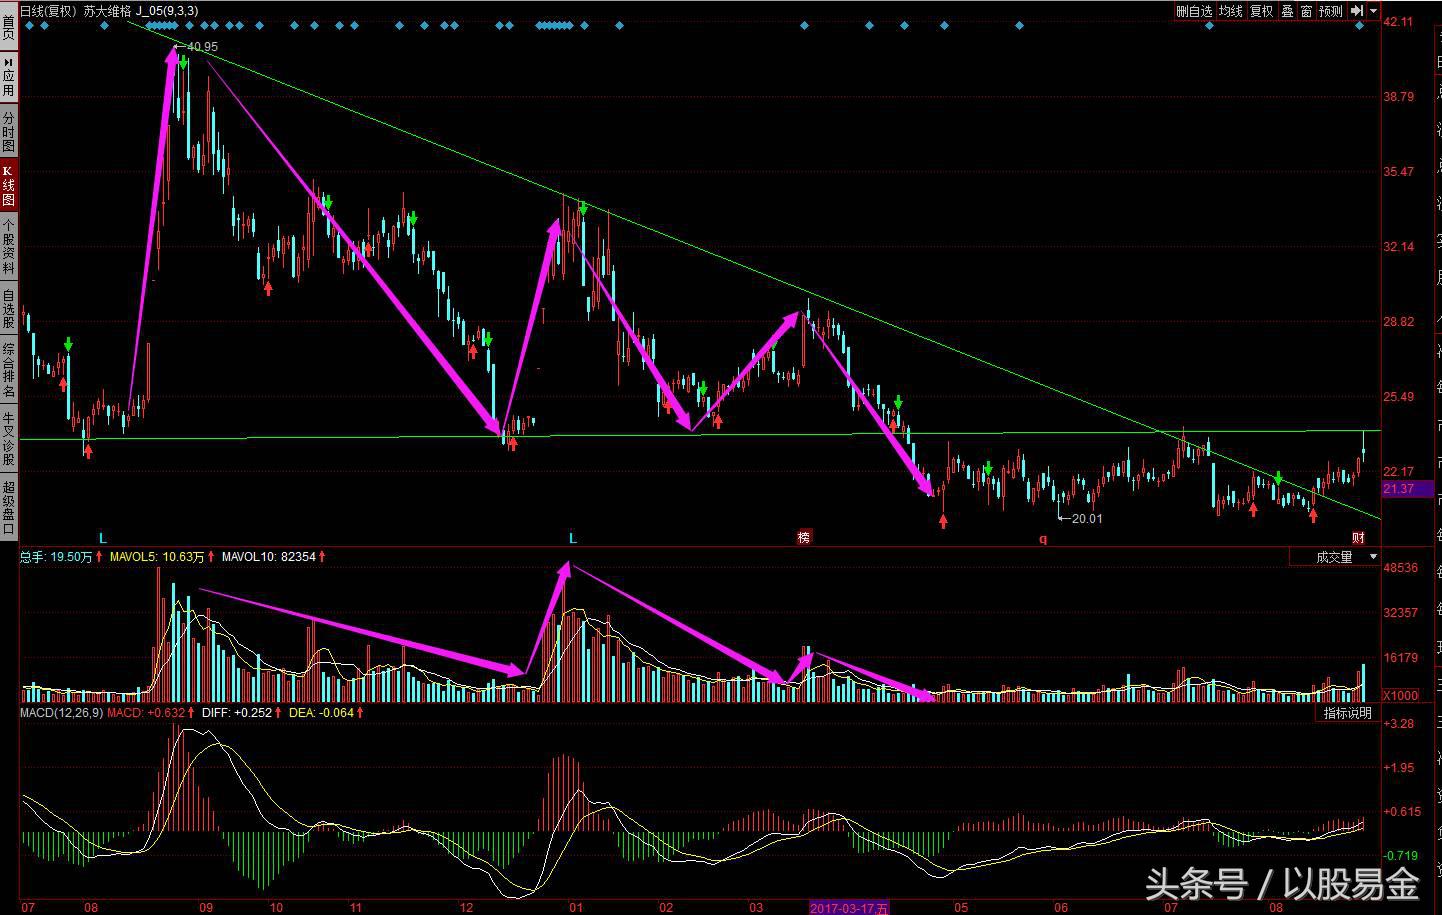Viewport: 1442px width, 915px height.
Task: Open the 自选股 sidebar tab
Action: coord(9,309)
